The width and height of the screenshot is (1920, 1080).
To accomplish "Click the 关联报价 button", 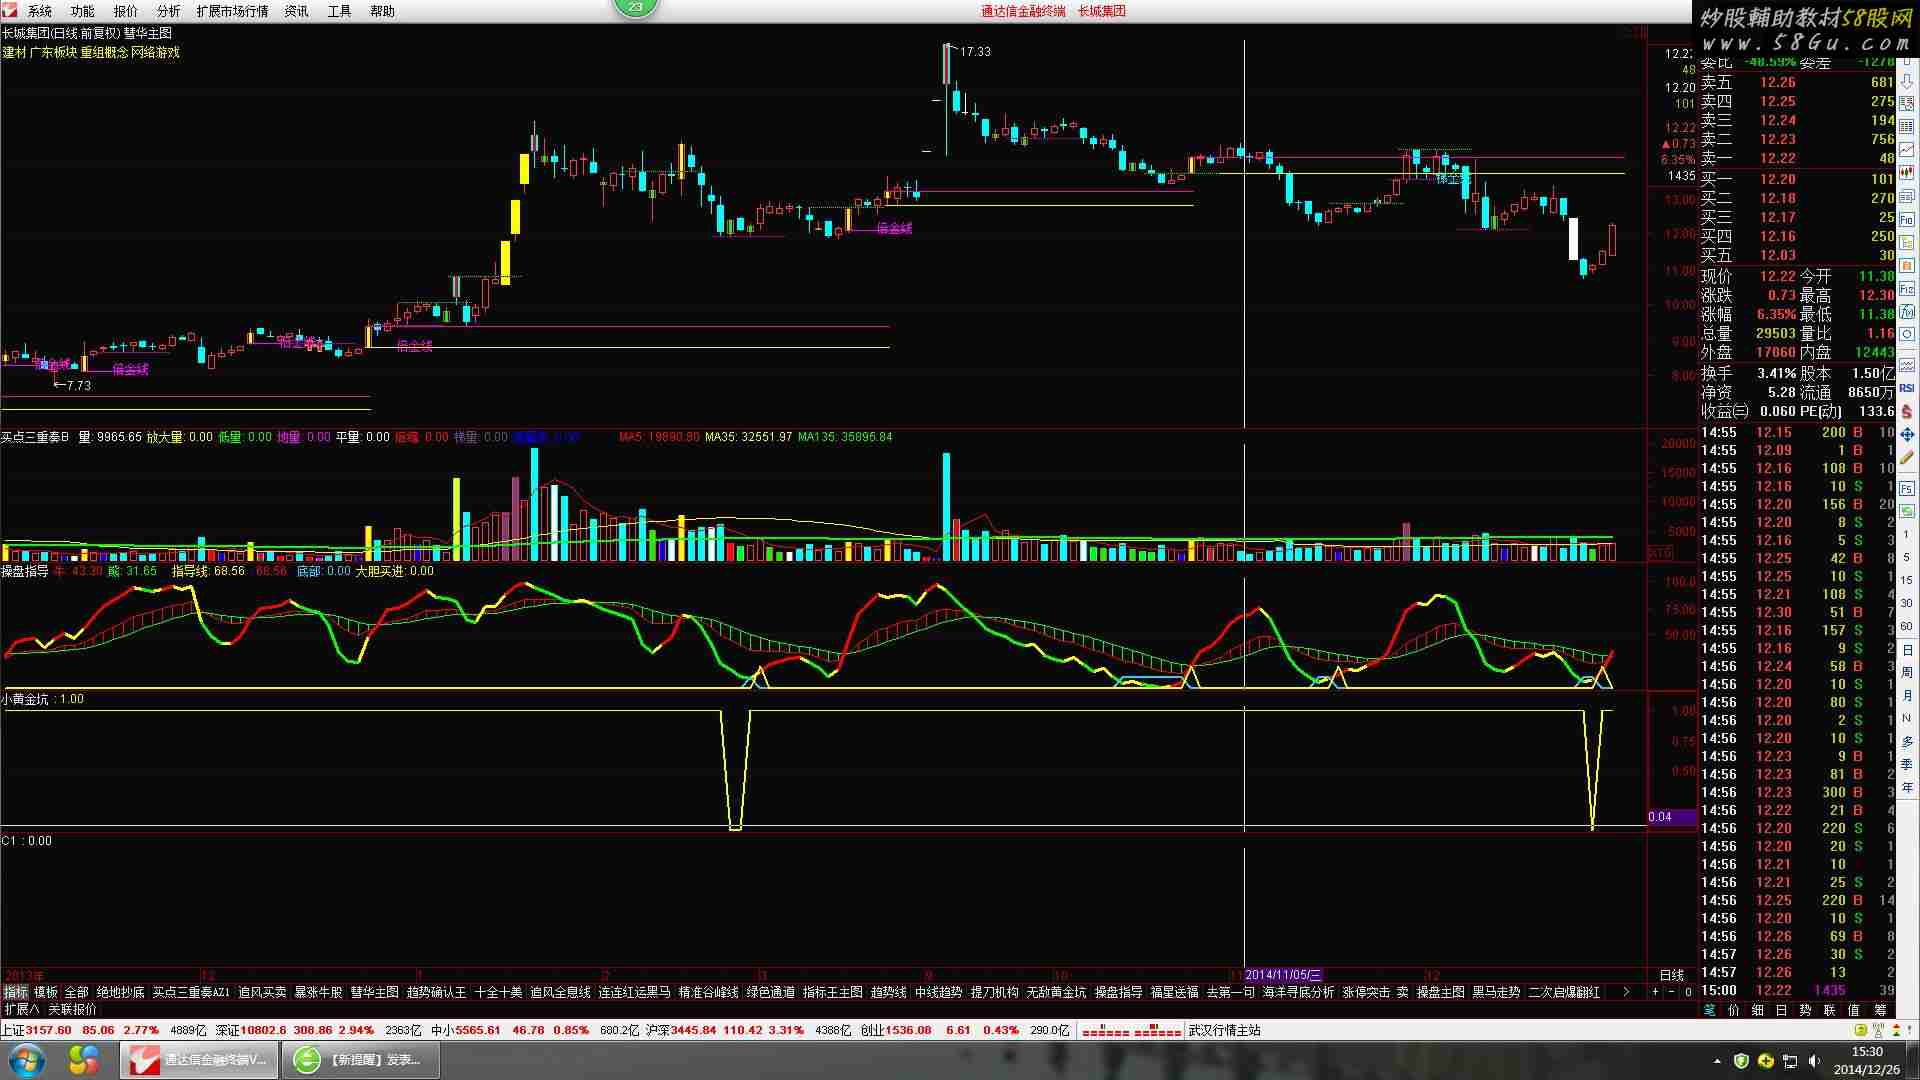I will coord(72,1010).
